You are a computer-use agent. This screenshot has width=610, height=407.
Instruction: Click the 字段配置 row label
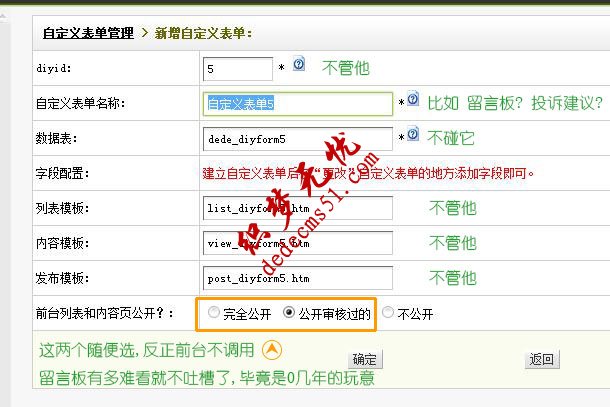point(62,173)
